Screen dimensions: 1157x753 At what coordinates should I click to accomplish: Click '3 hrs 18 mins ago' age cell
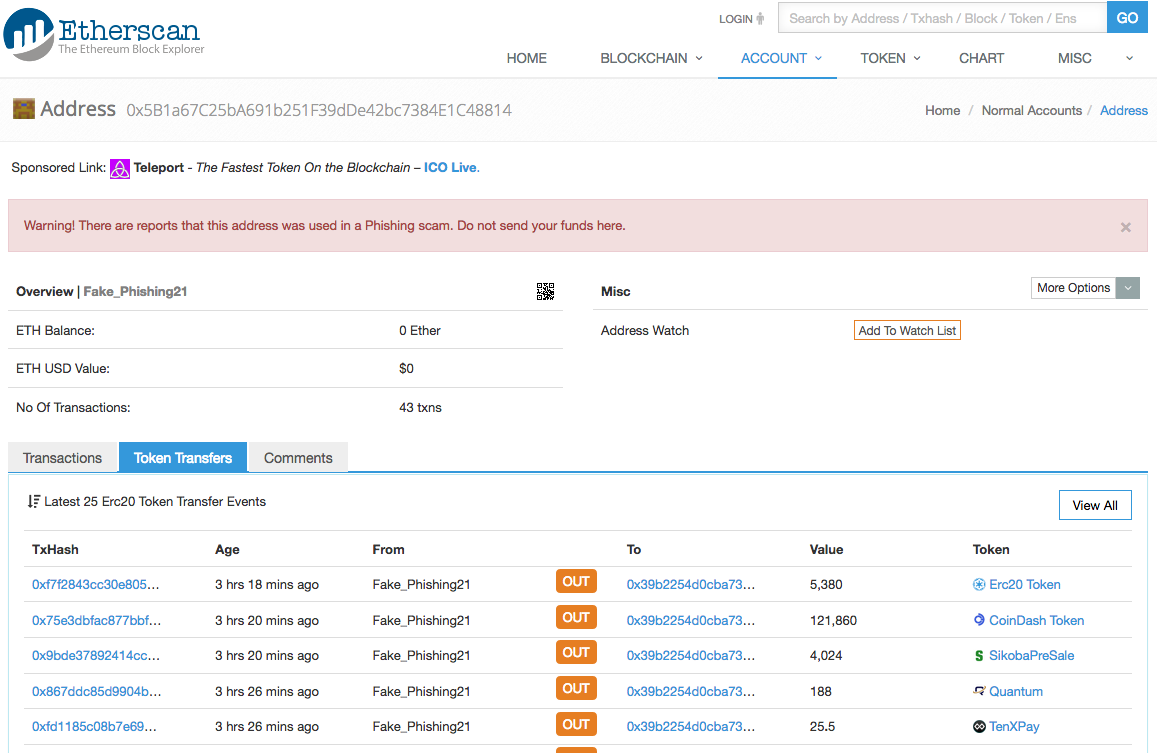point(266,585)
